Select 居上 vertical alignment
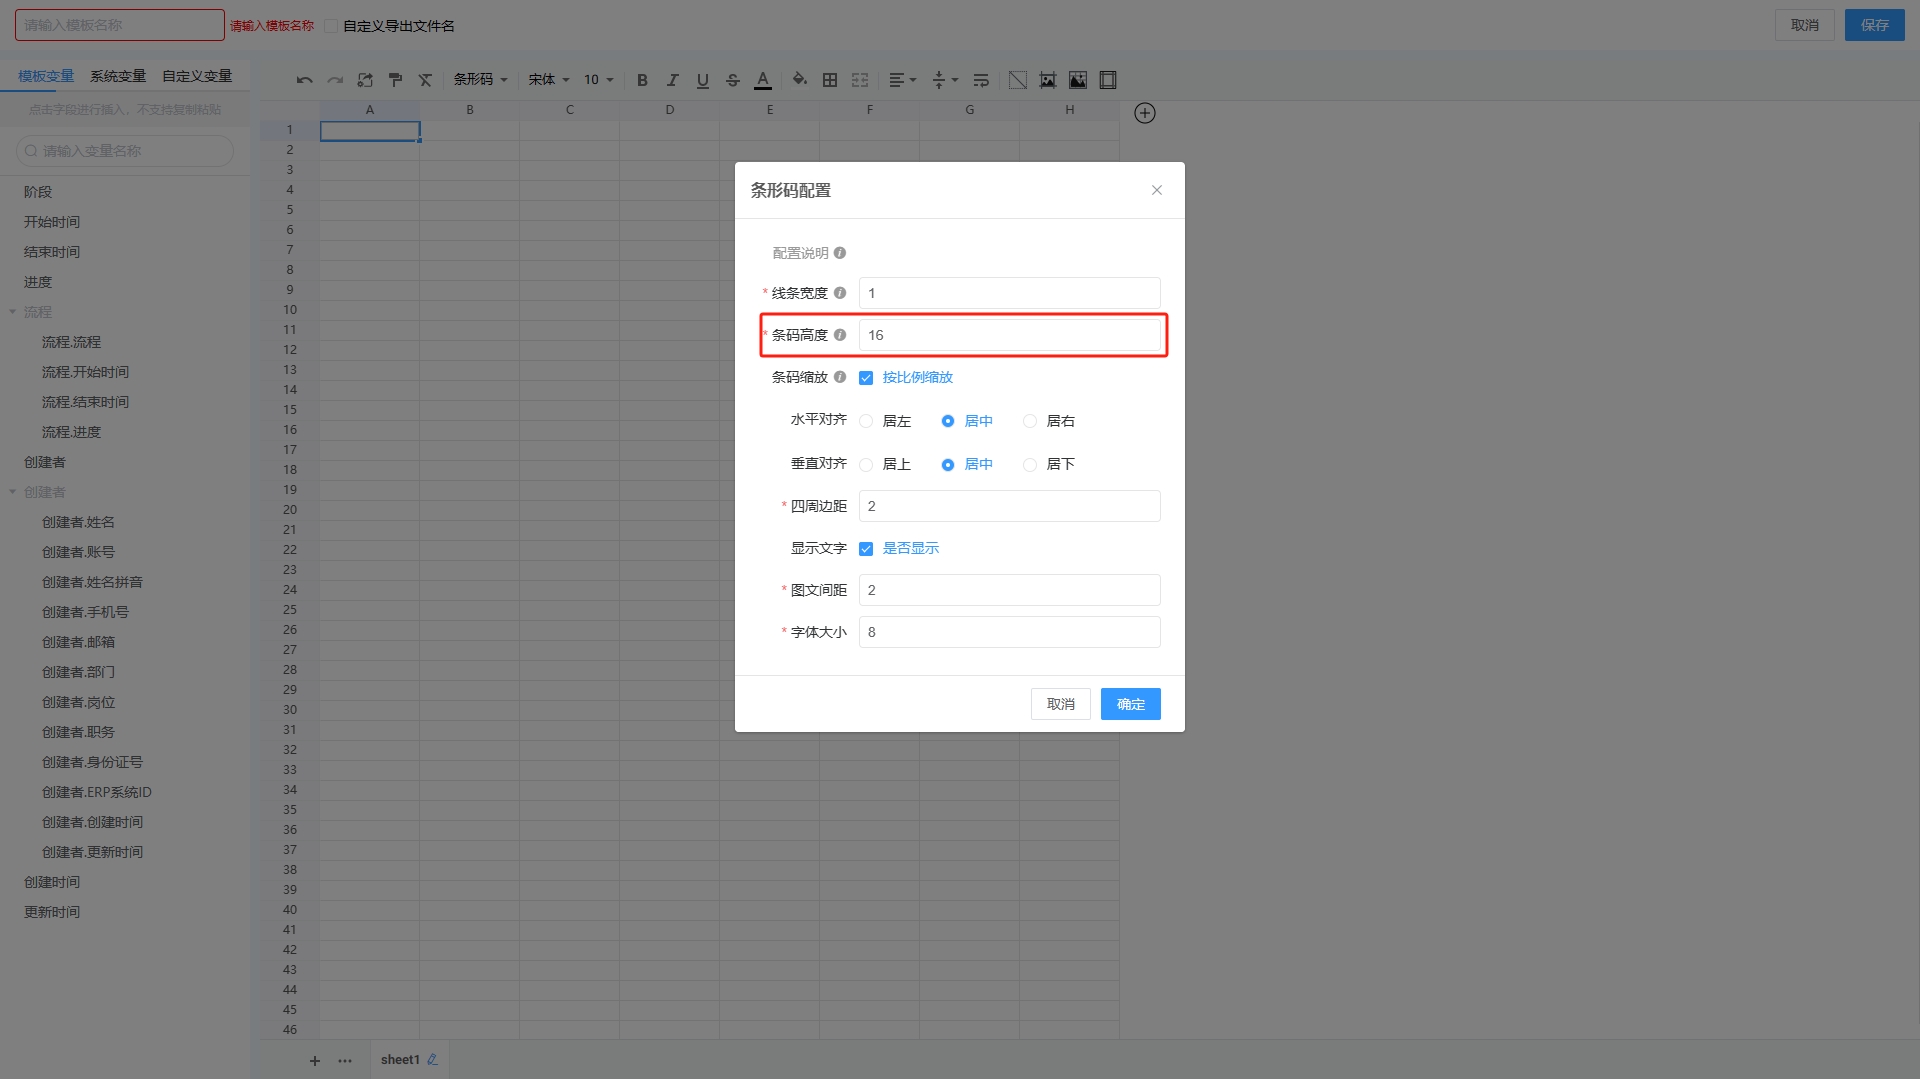This screenshot has width=1920, height=1079. tap(866, 464)
